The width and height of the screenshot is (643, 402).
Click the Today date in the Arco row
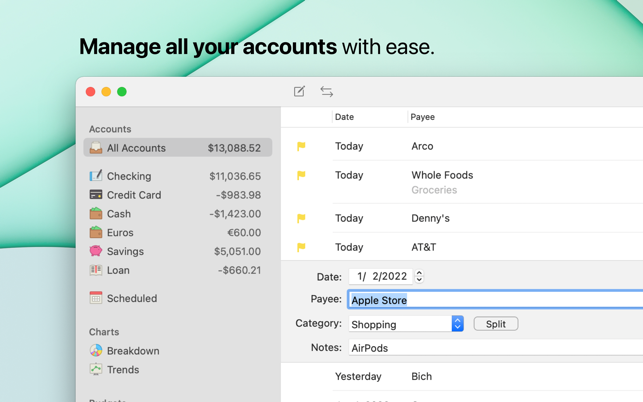[349, 146]
